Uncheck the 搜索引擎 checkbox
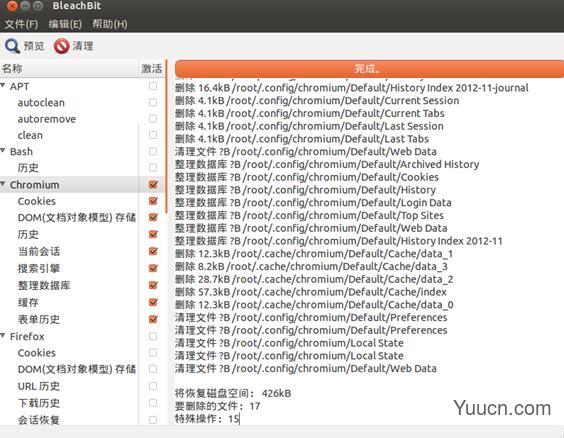Screen dimensions: 564x438 (x=153, y=268)
